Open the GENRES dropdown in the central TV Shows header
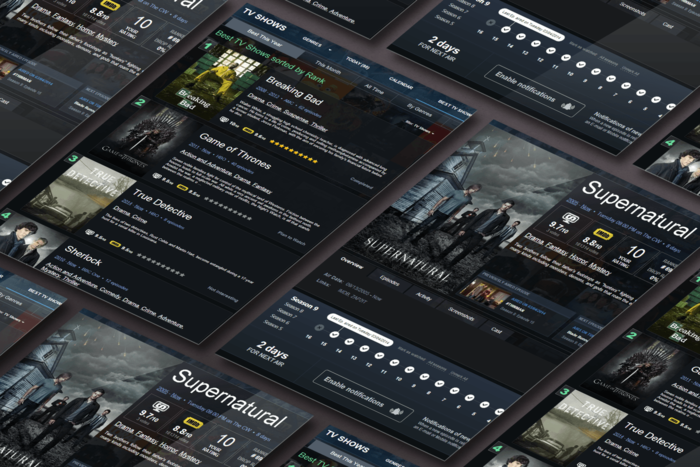This screenshot has width=700, height=467. [316, 44]
